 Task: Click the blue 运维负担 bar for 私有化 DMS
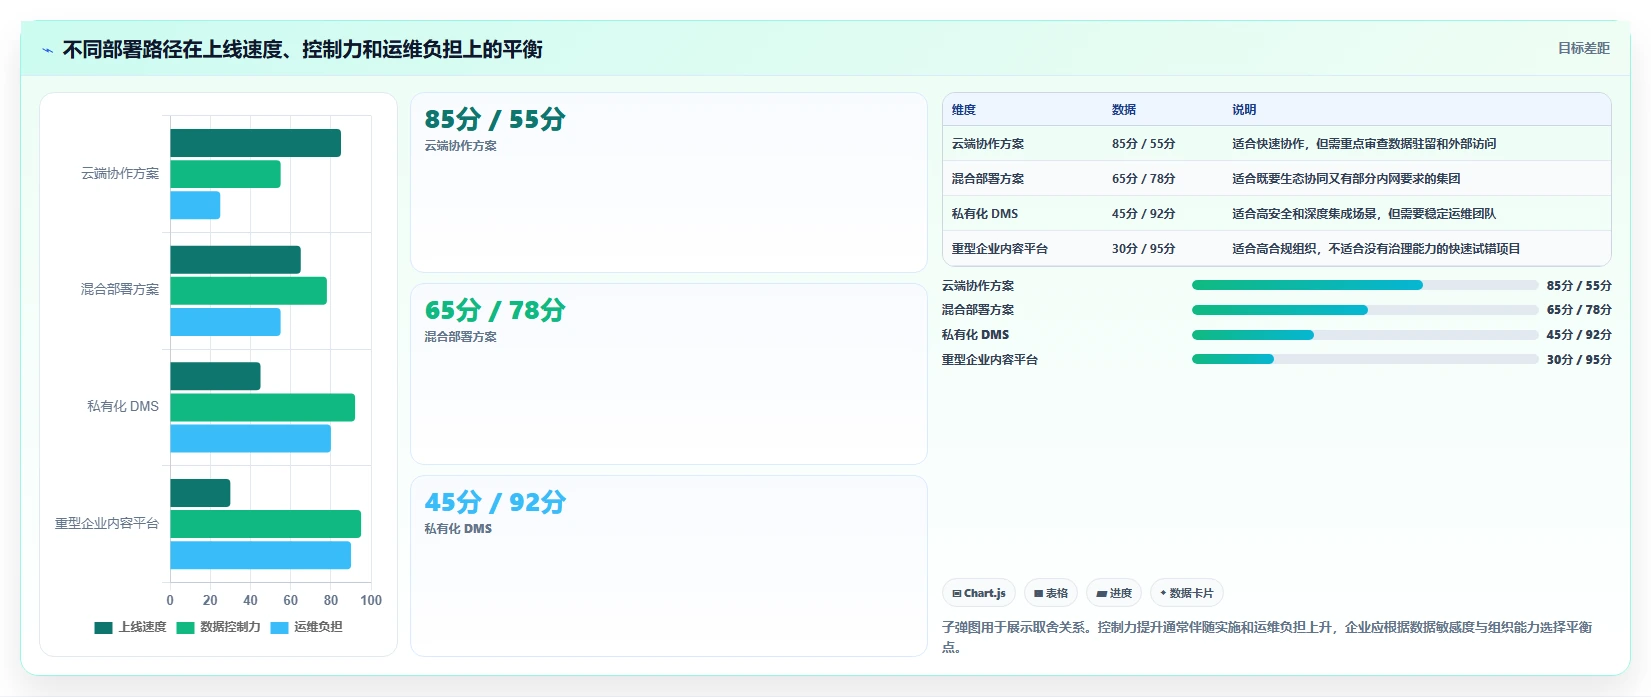(x=250, y=438)
